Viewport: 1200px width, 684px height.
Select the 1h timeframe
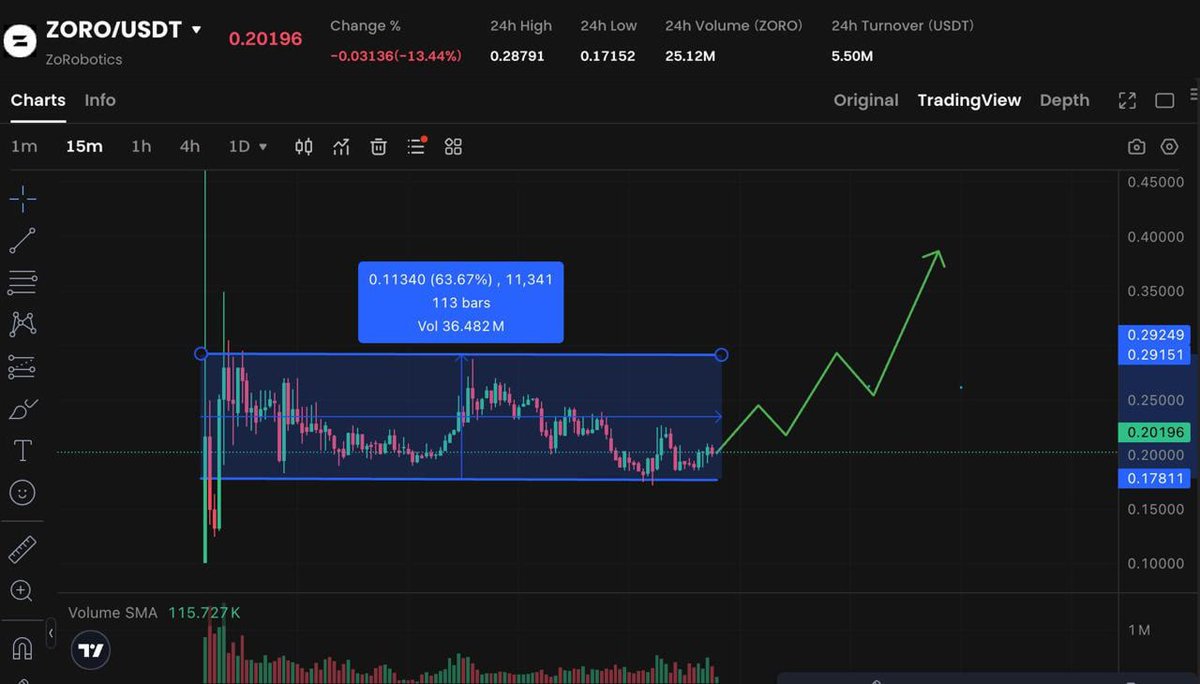(x=141, y=147)
